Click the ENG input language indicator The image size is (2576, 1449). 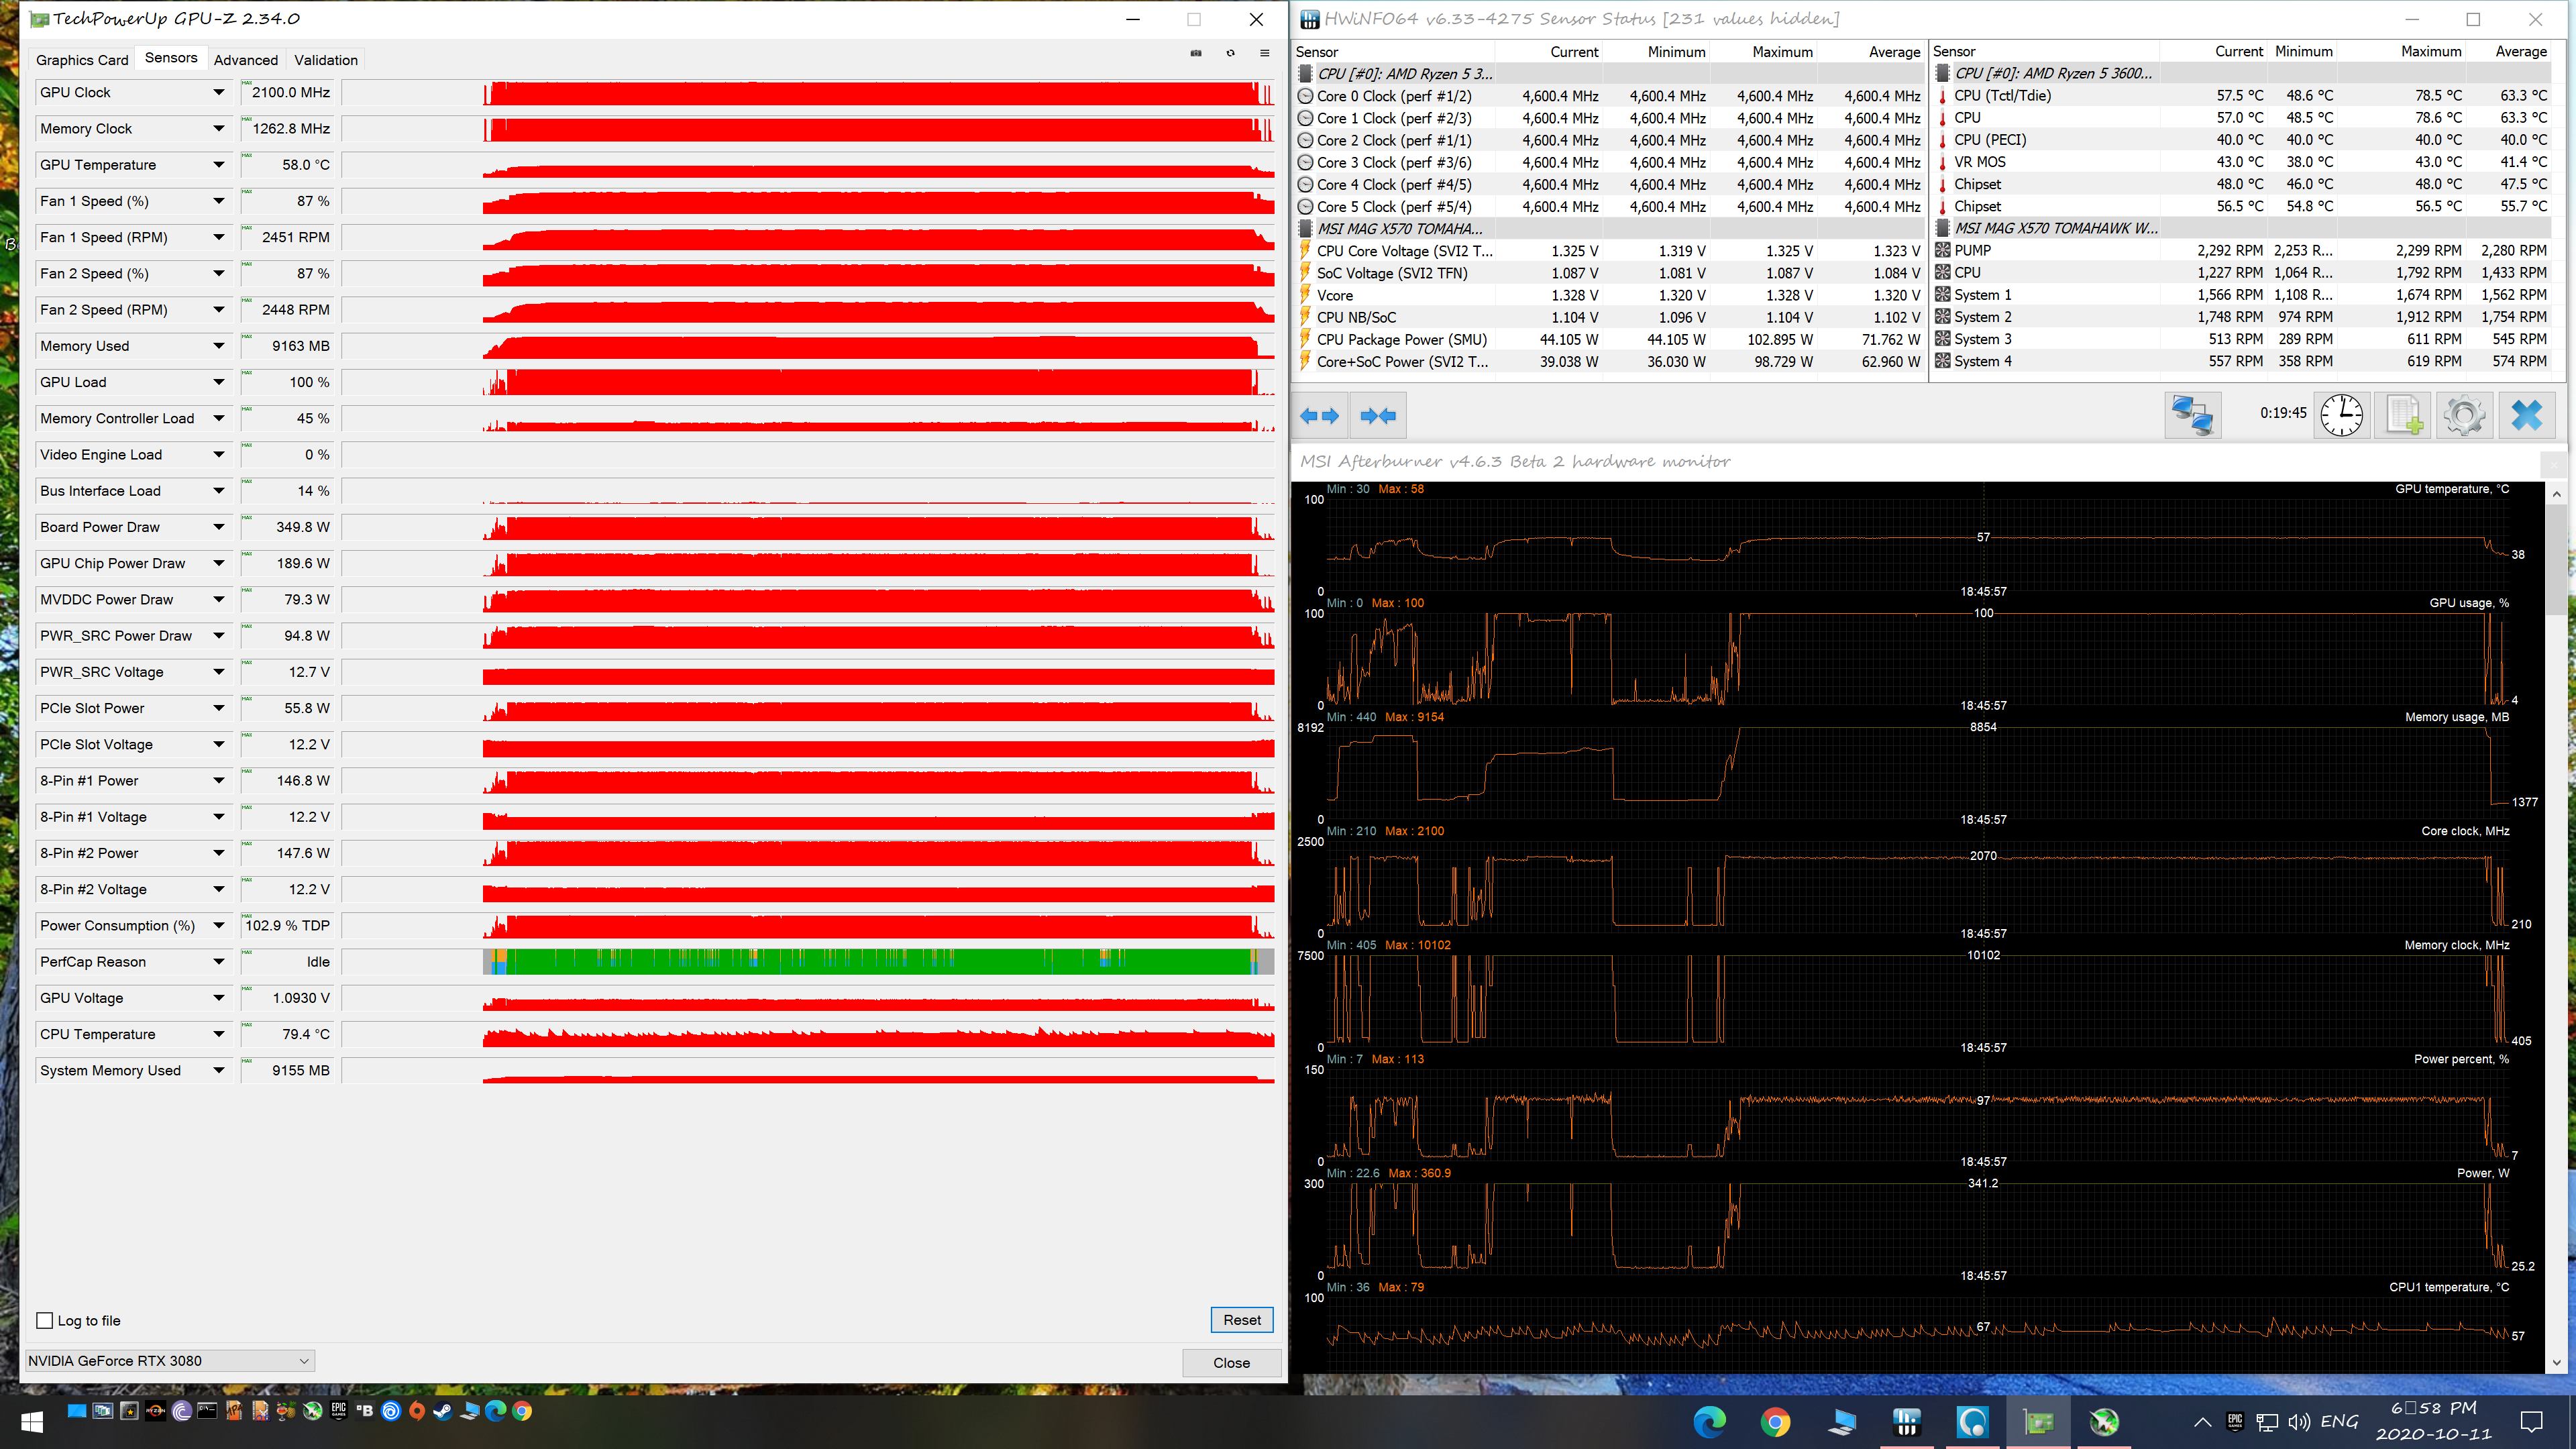2339,1422
